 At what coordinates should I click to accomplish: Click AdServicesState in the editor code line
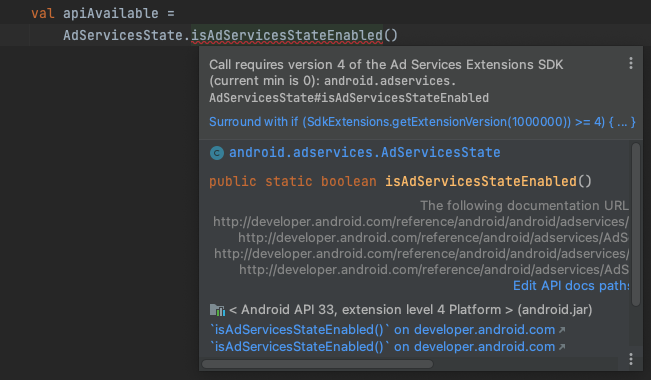[123, 35]
